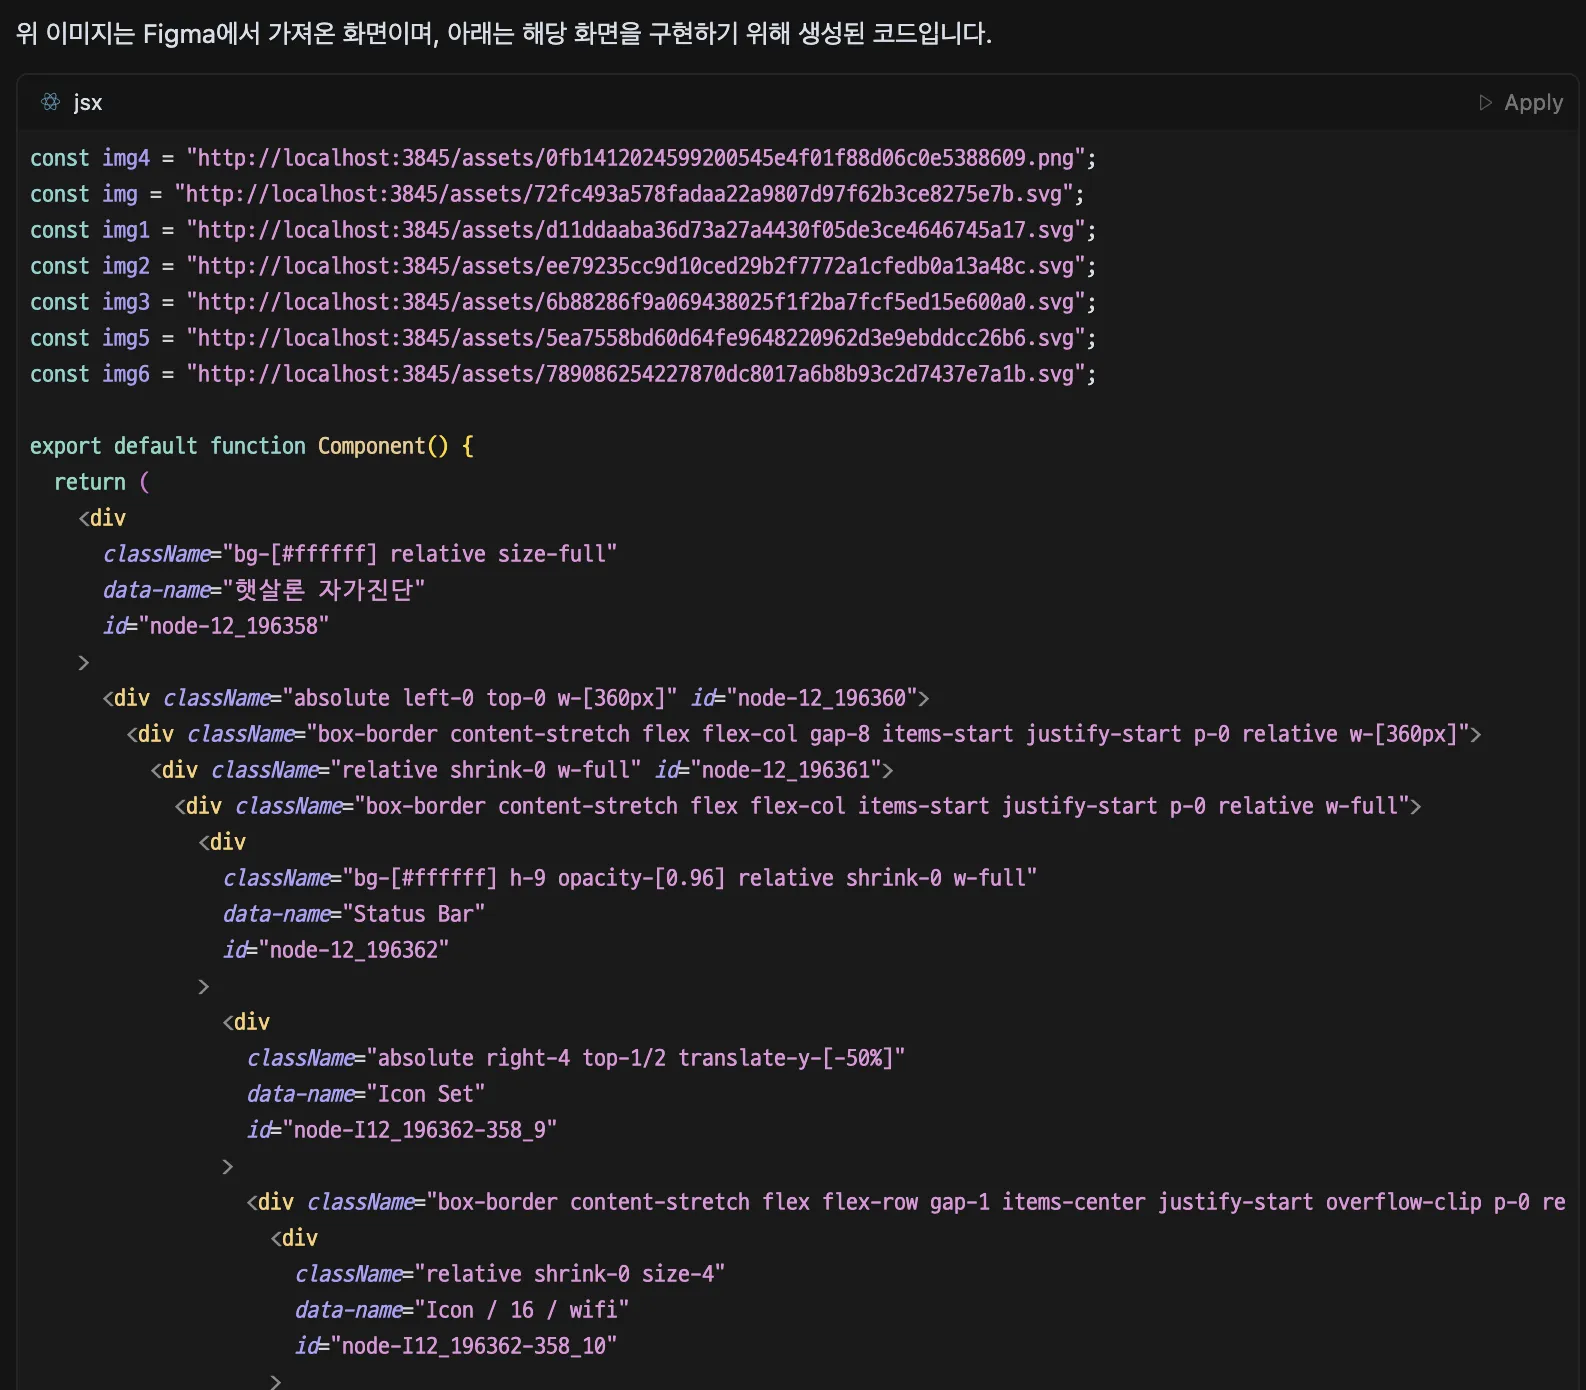
Task: Click the div with id node-12_196360
Action: tap(516, 698)
